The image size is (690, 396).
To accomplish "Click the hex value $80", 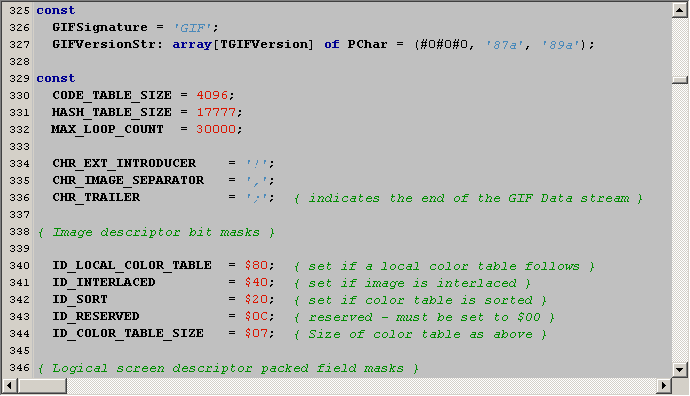I will tap(256, 266).
